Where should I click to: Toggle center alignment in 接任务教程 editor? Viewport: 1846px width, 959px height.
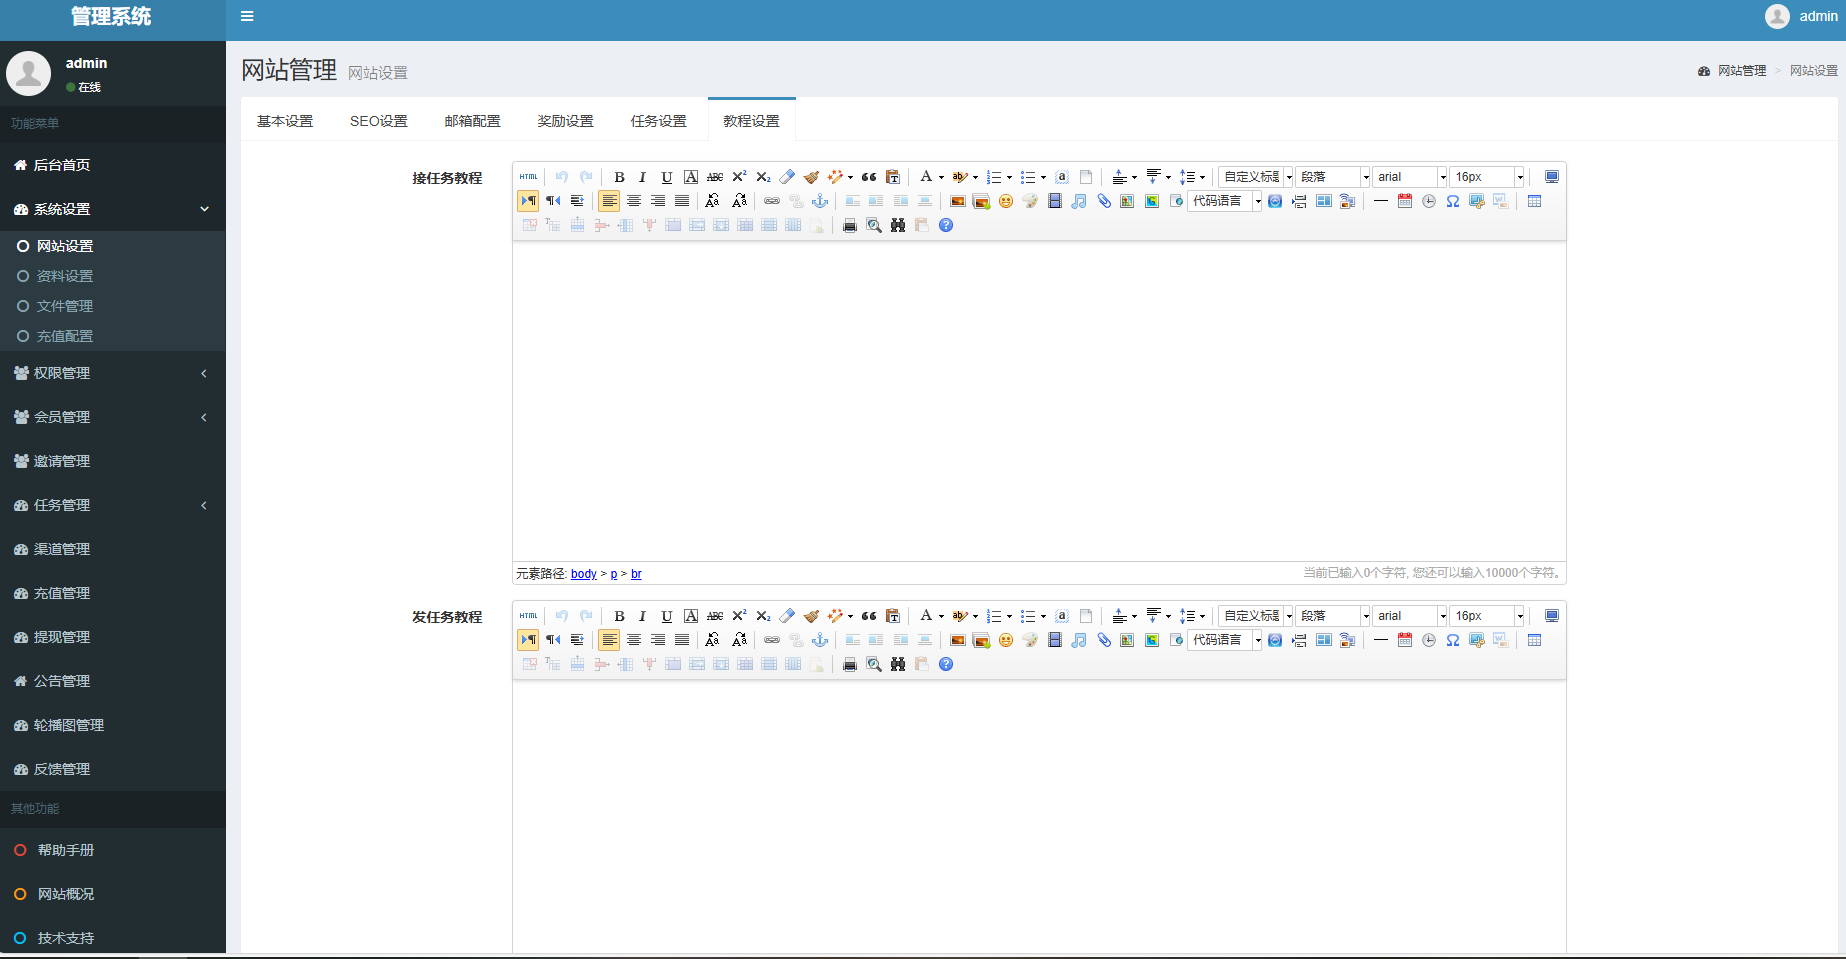click(634, 201)
